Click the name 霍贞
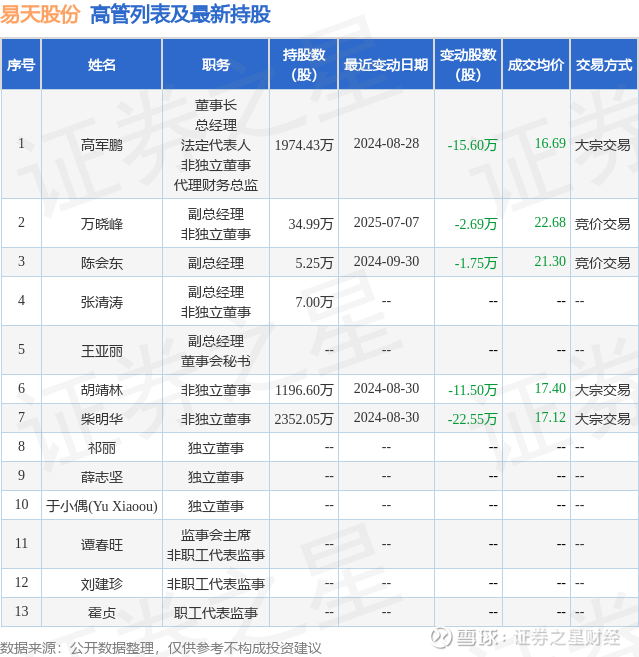Image resolution: width=639 pixels, height=657 pixels. click(101, 613)
